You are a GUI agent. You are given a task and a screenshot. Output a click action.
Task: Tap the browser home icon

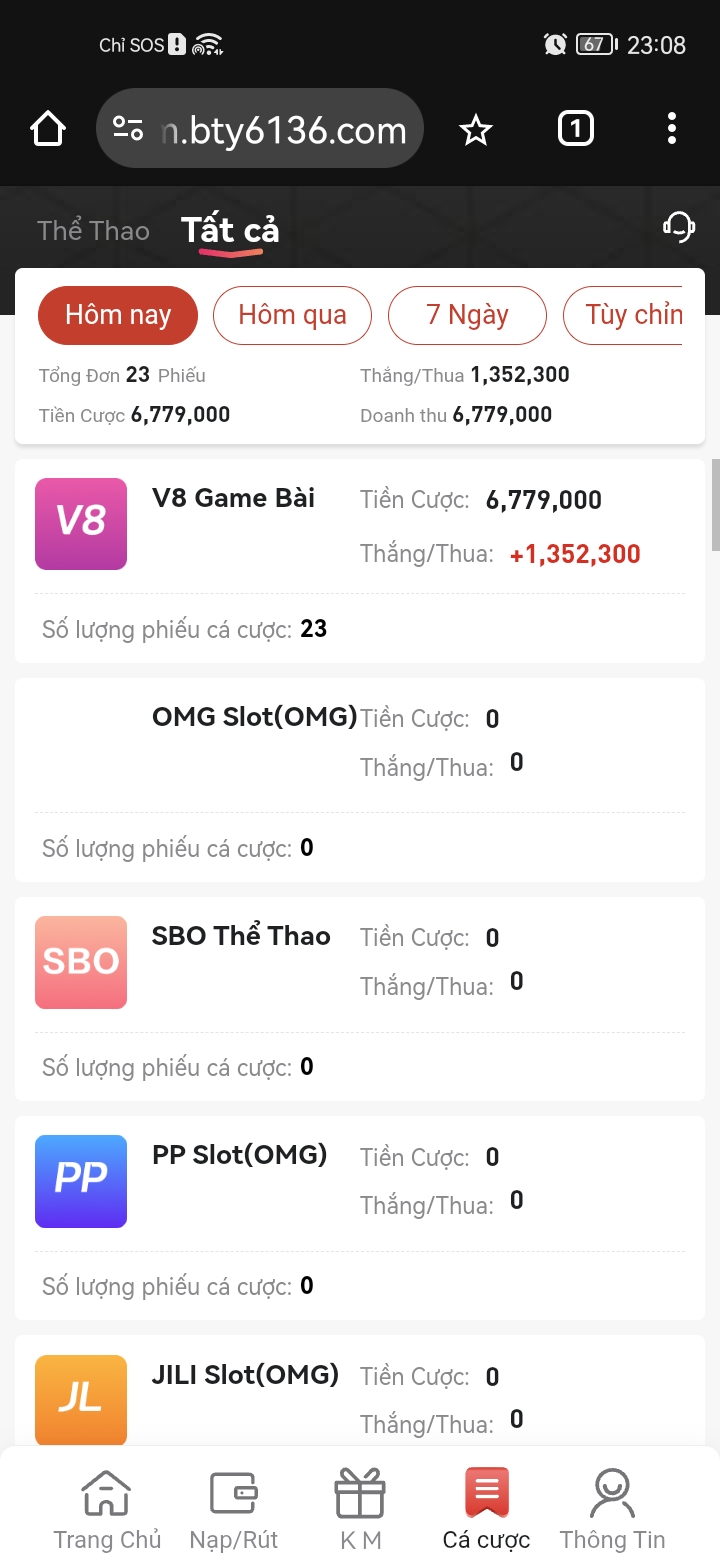[x=48, y=129]
